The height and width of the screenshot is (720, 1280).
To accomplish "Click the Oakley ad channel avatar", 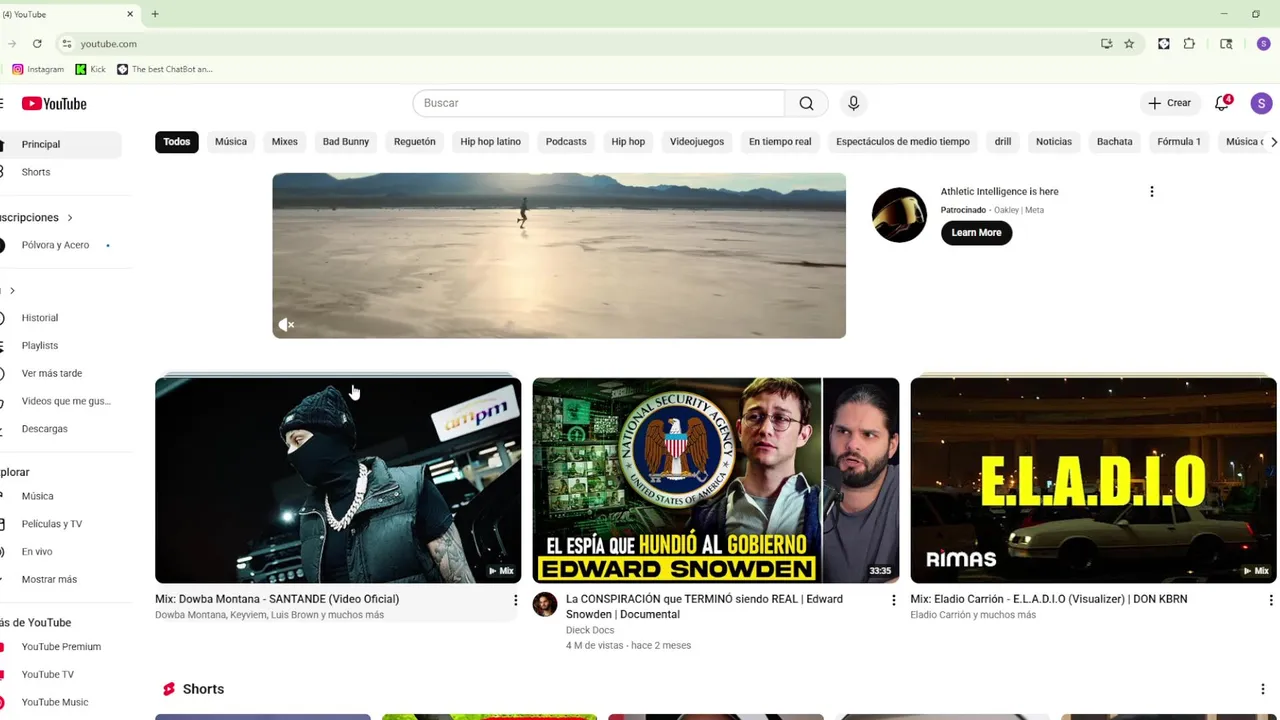I will click(x=899, y=215).
